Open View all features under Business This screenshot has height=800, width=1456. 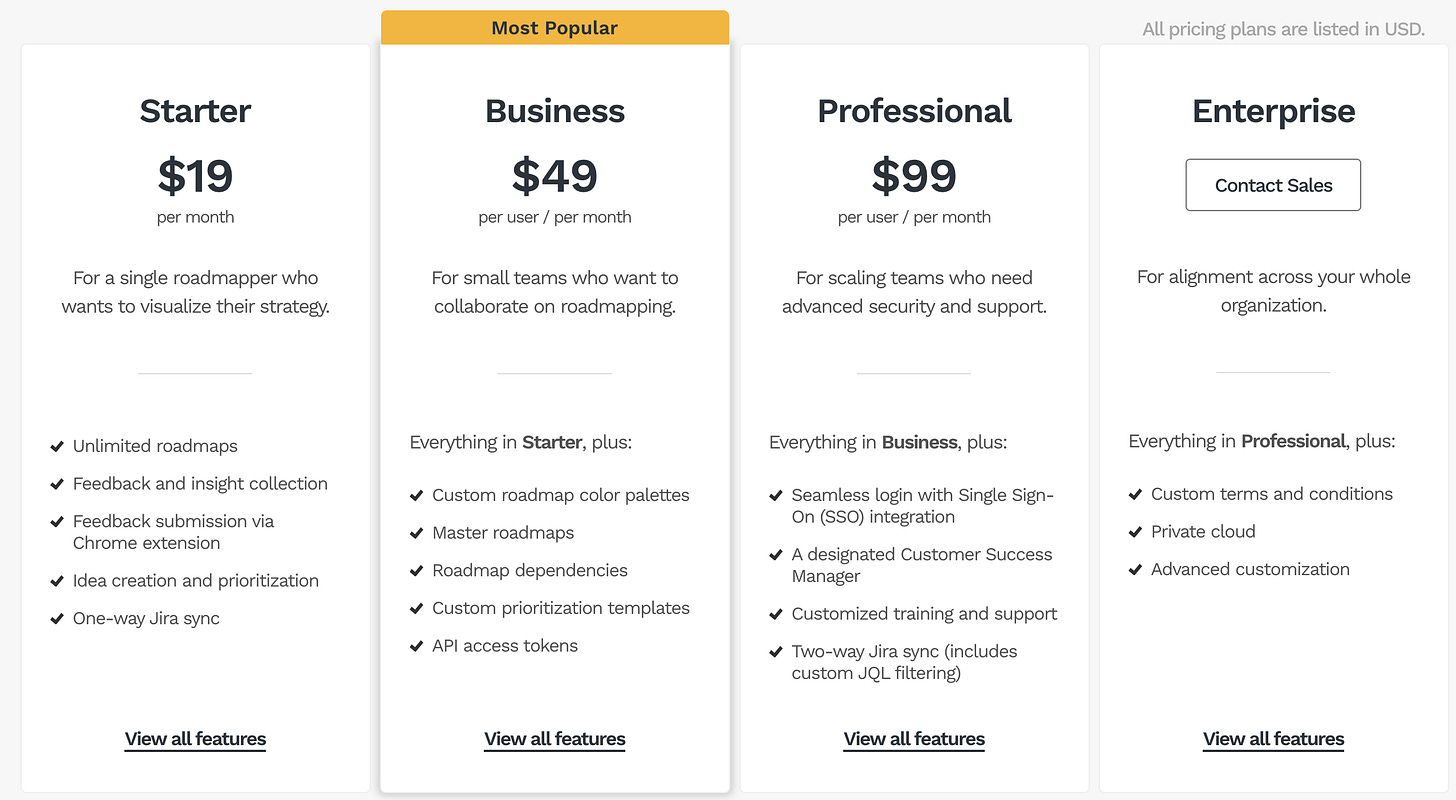pyautogui.click(x=555, y=739)
